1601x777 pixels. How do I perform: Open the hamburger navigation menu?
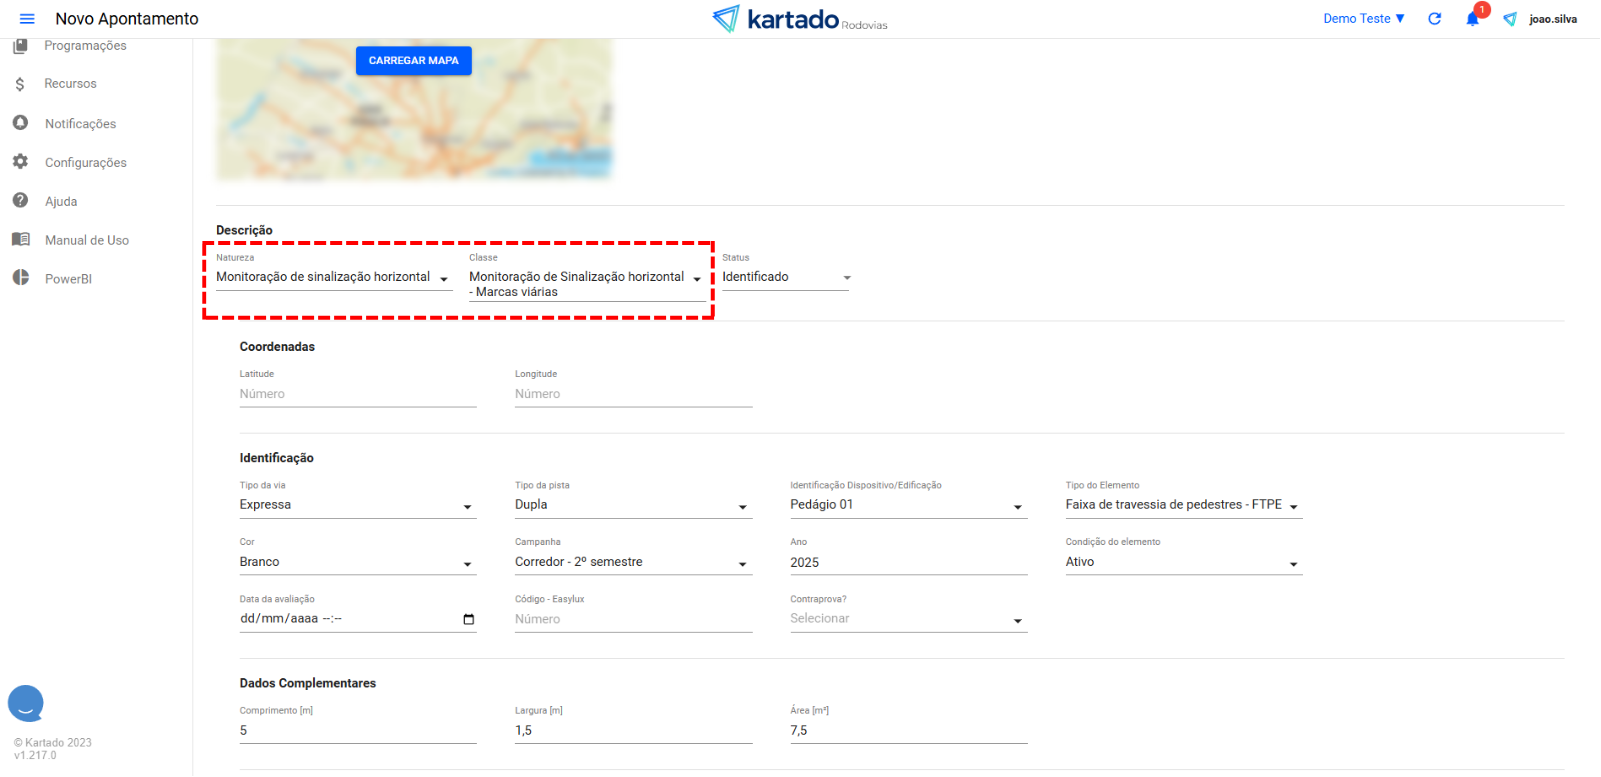(27, 19)
